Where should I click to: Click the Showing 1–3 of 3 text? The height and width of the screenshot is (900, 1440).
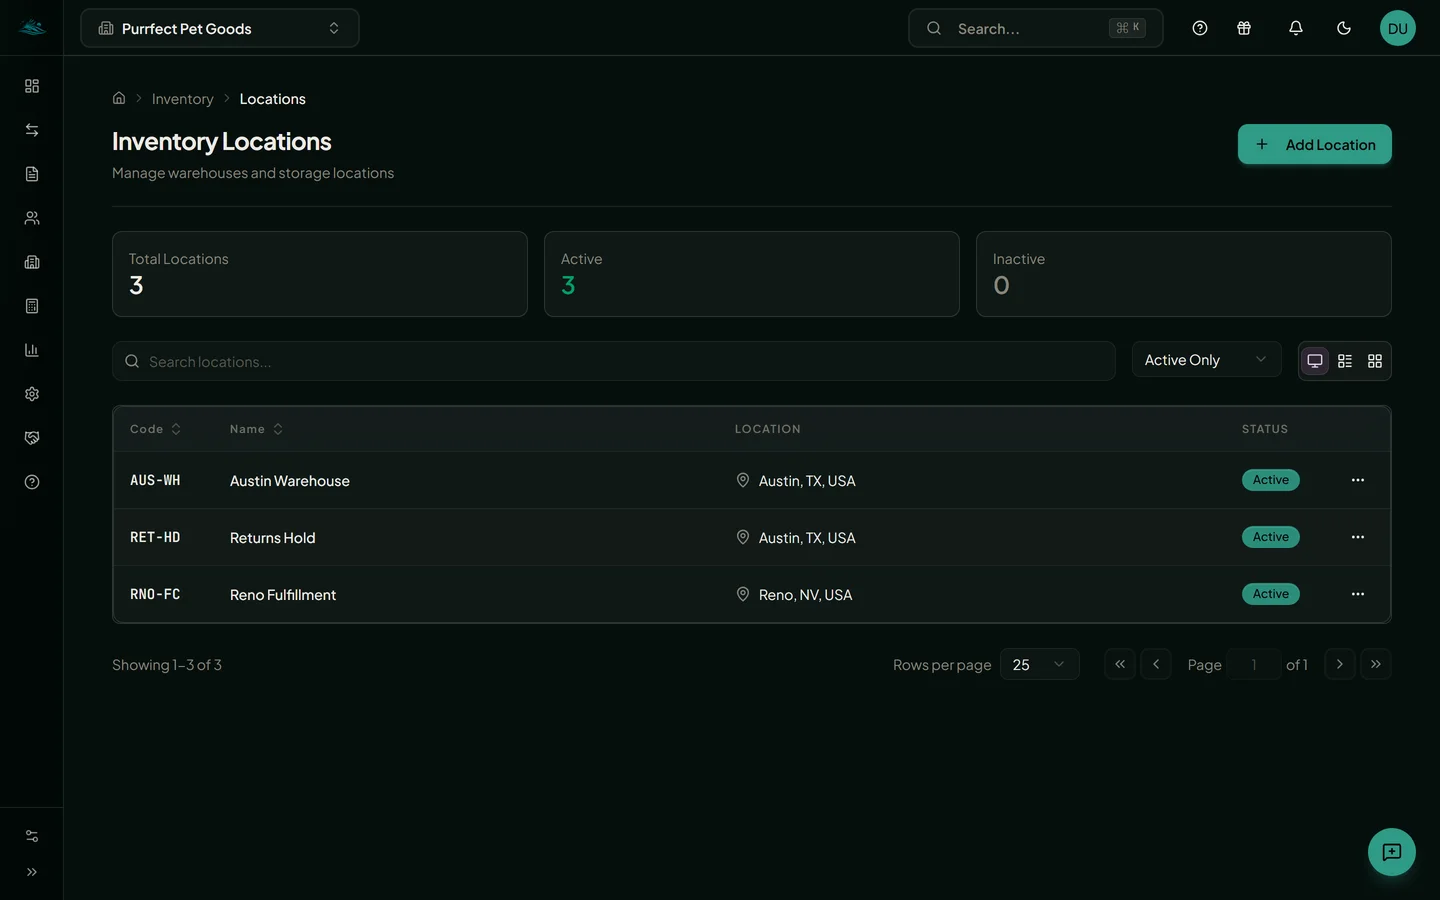coord(167,665)
